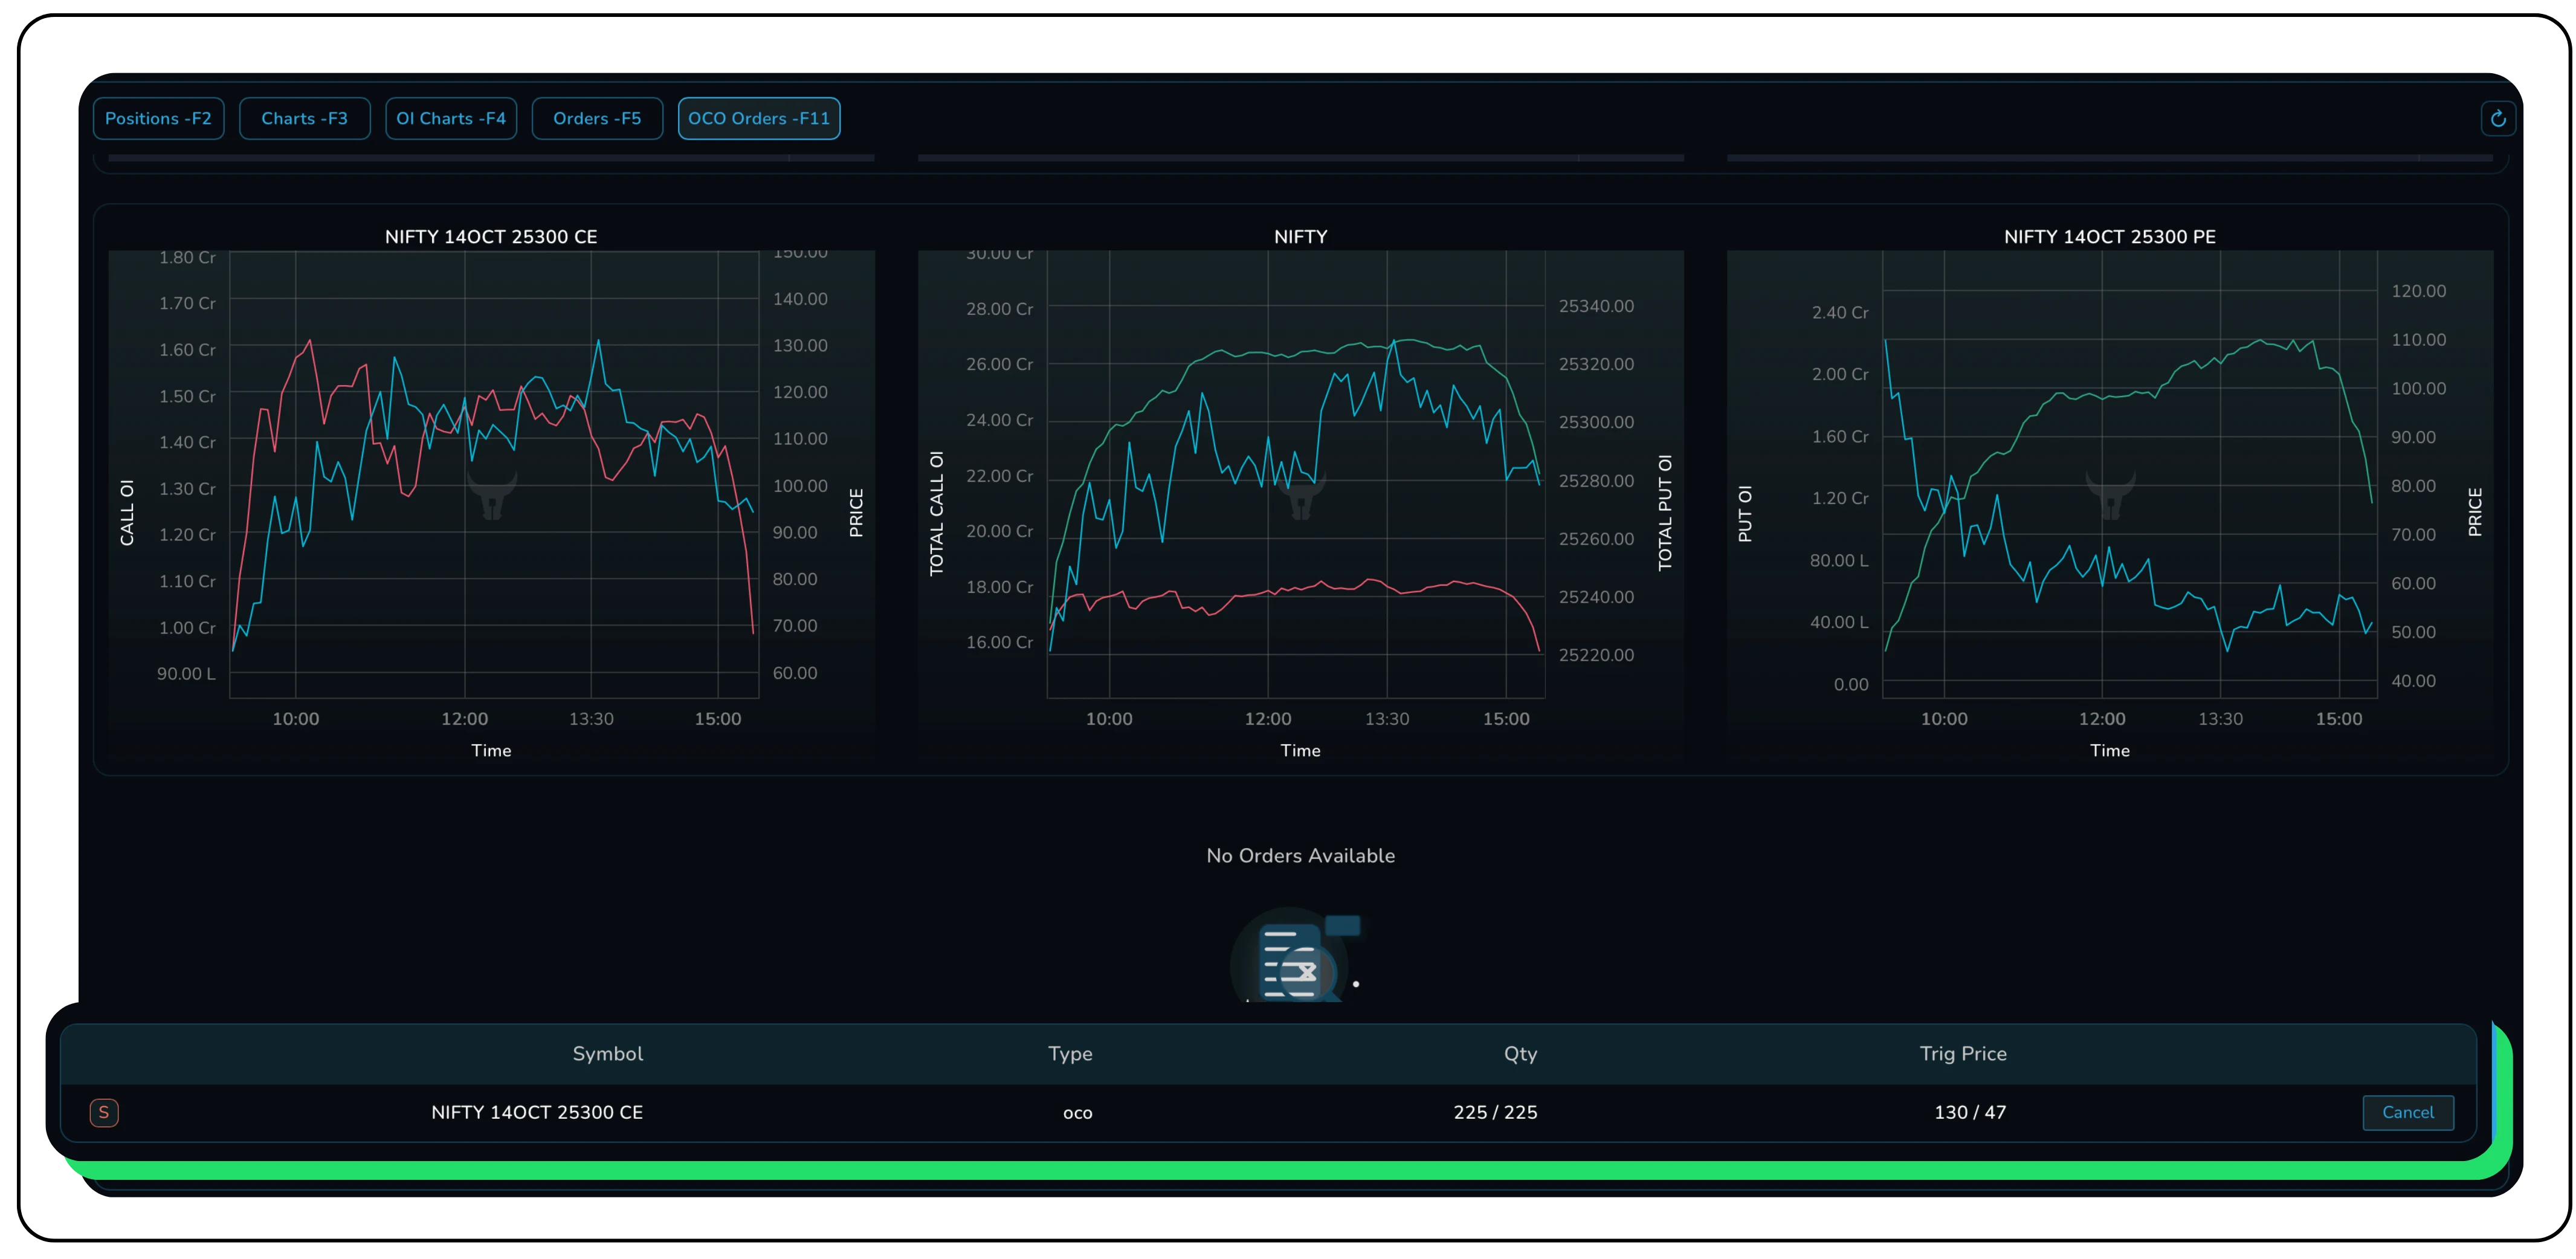
Task: Cancel the NIFTY 25300 CE OCO order
Action: (2407, 1112)
